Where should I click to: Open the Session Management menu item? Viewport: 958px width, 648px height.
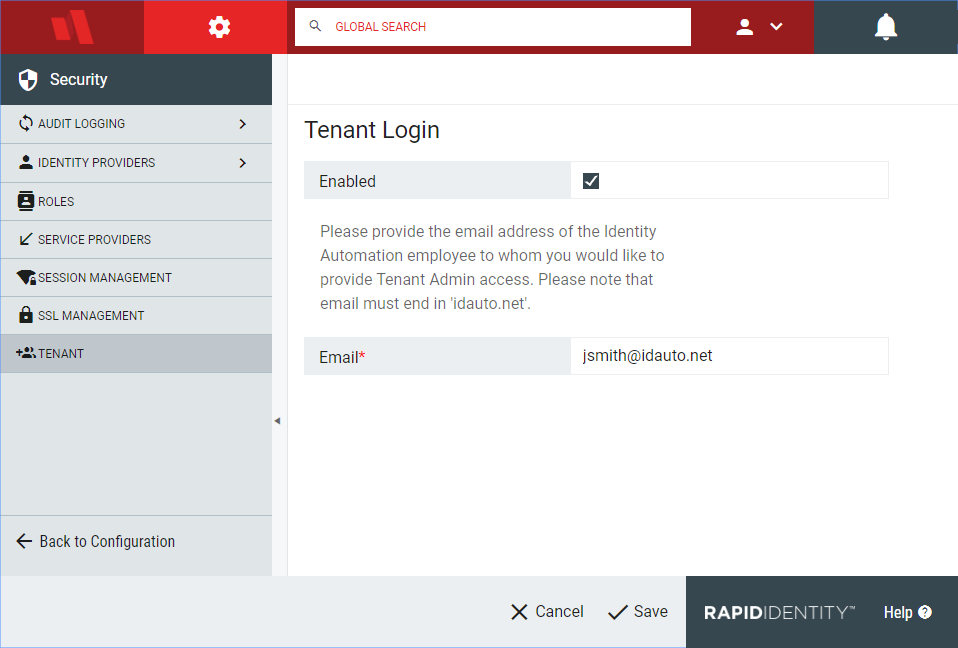tap(136, 278)
